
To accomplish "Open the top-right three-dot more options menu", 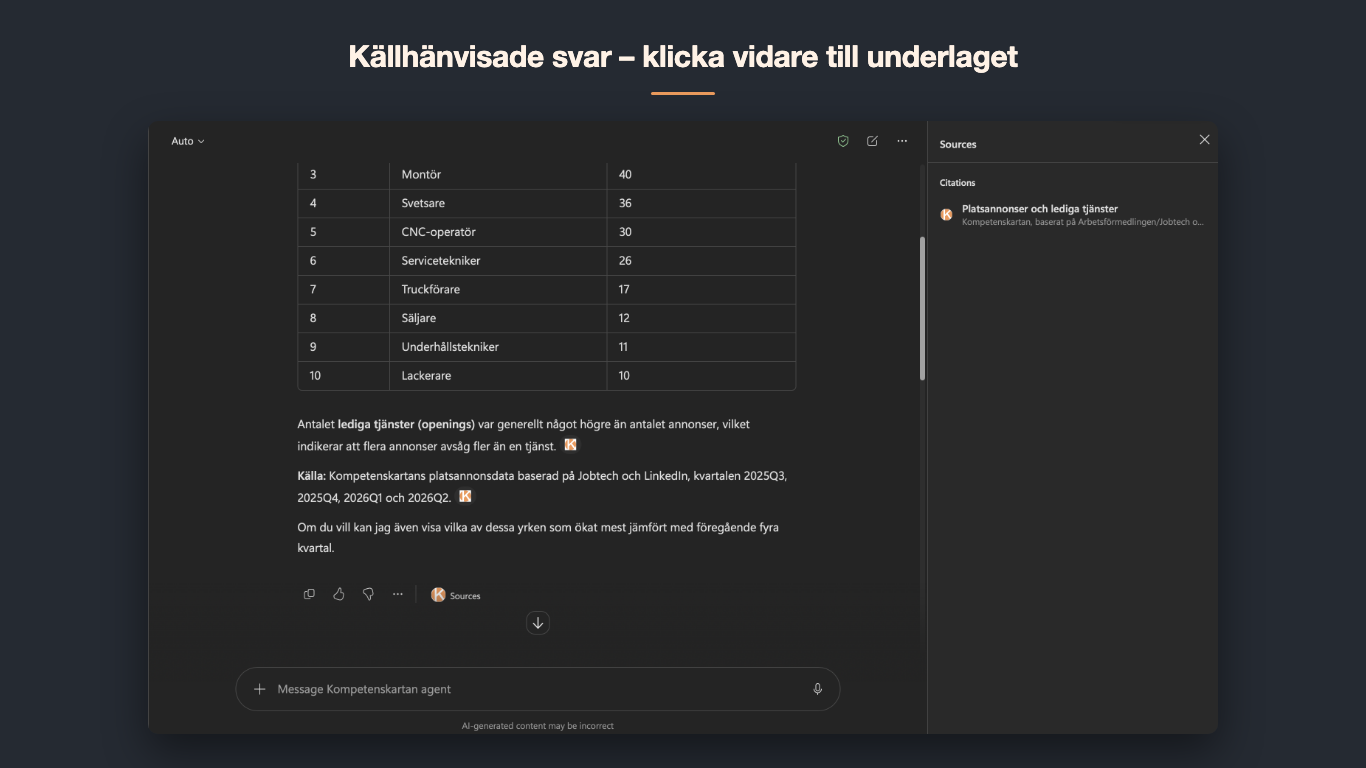I will pyautogui.click(x=902, y=141).
